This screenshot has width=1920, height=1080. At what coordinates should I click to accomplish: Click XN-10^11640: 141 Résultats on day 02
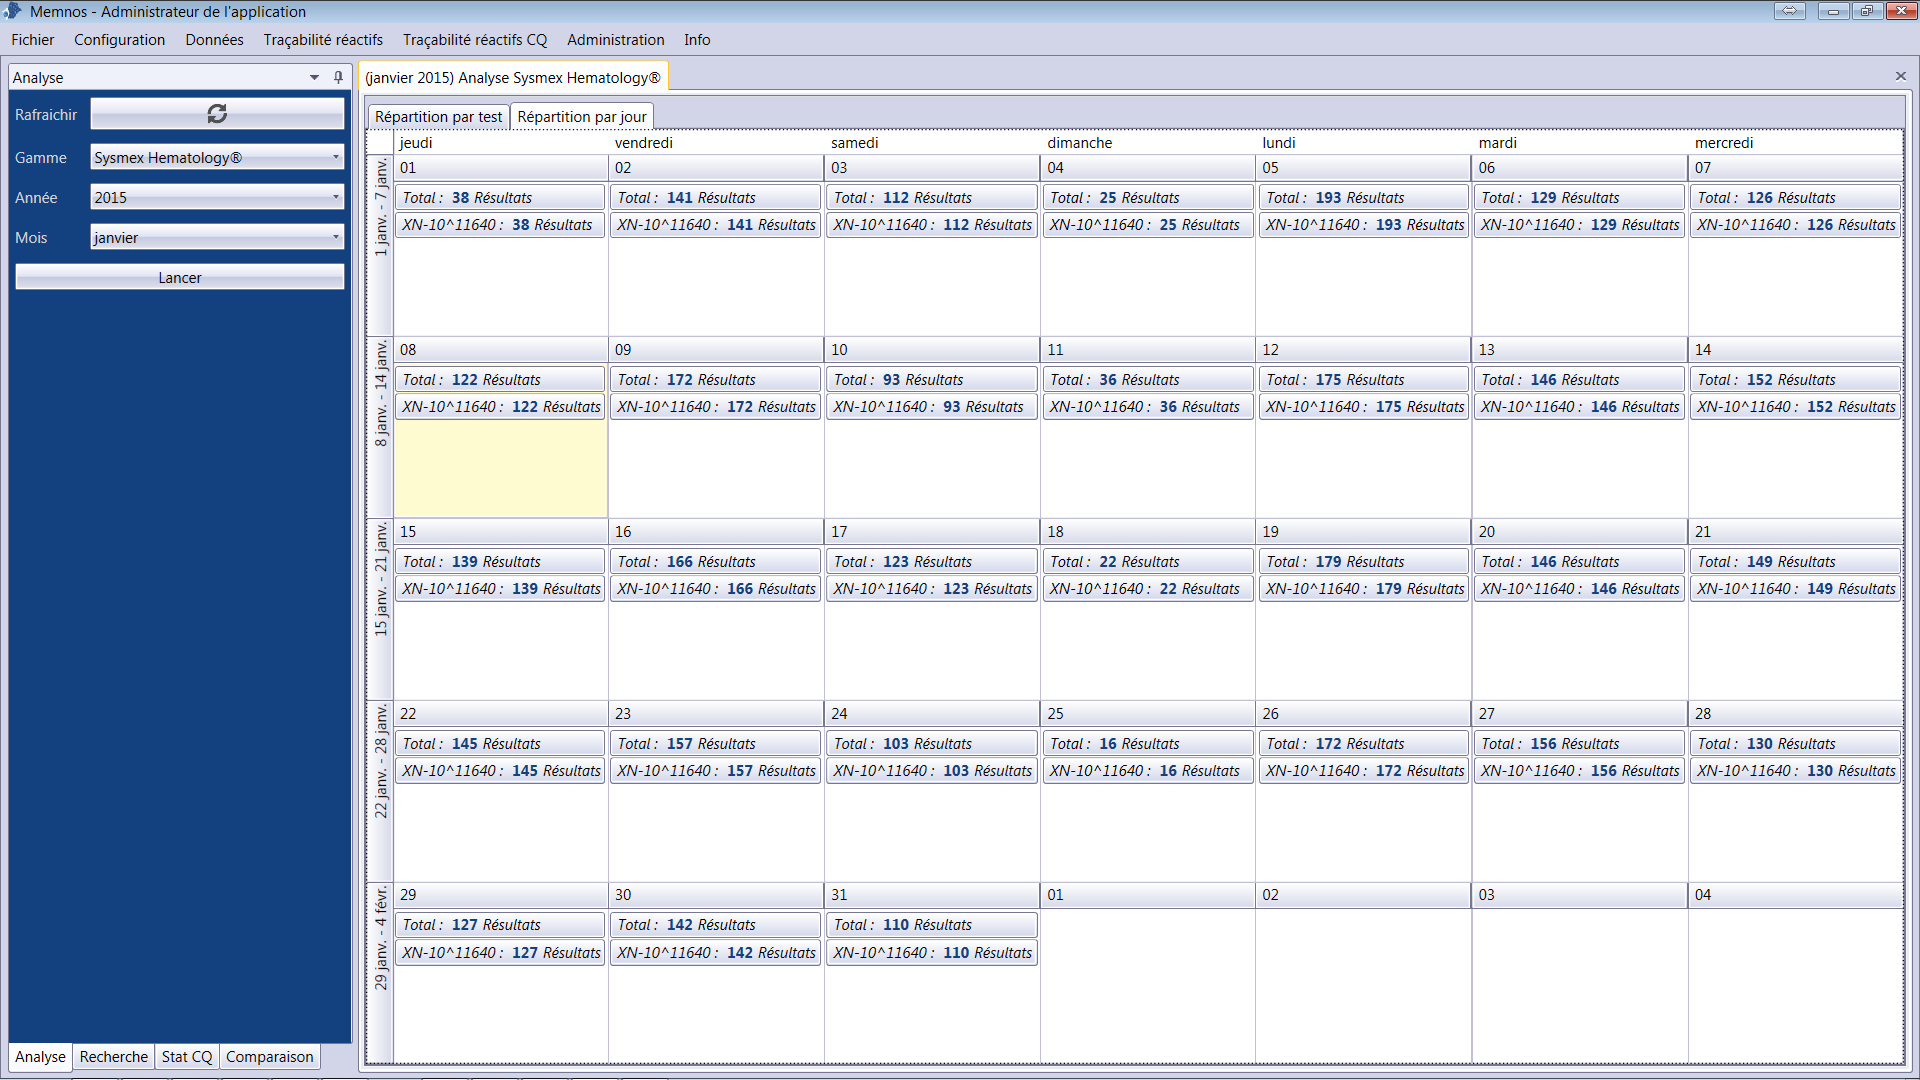click(x=716, y=224)
